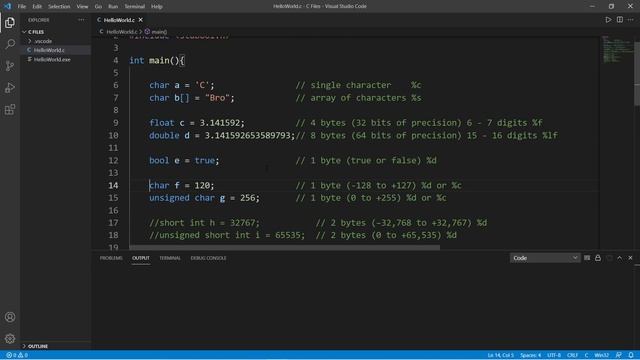The image size is (640, 360).
Task: Open the Code output channel dropdown
Action: tap(545, 258)
